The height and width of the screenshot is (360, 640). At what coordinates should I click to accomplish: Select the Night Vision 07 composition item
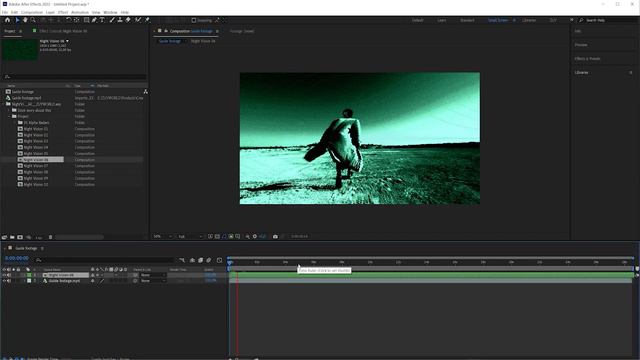(36, 166)
